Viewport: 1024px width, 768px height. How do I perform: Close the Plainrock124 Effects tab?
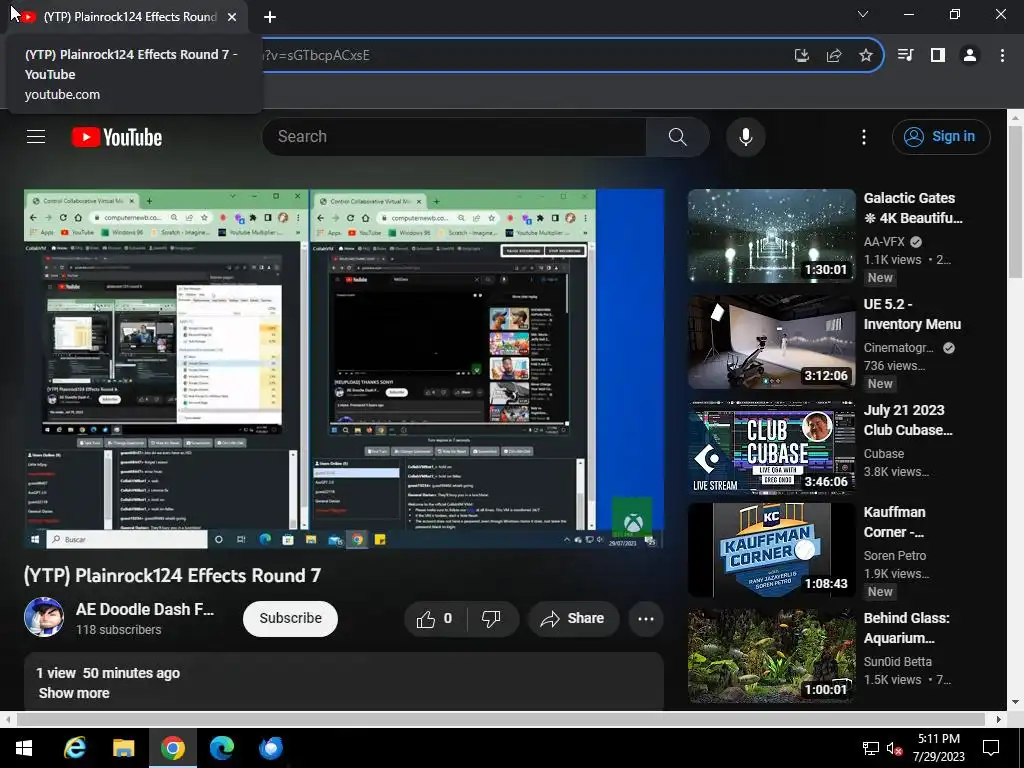pos(232,17)
